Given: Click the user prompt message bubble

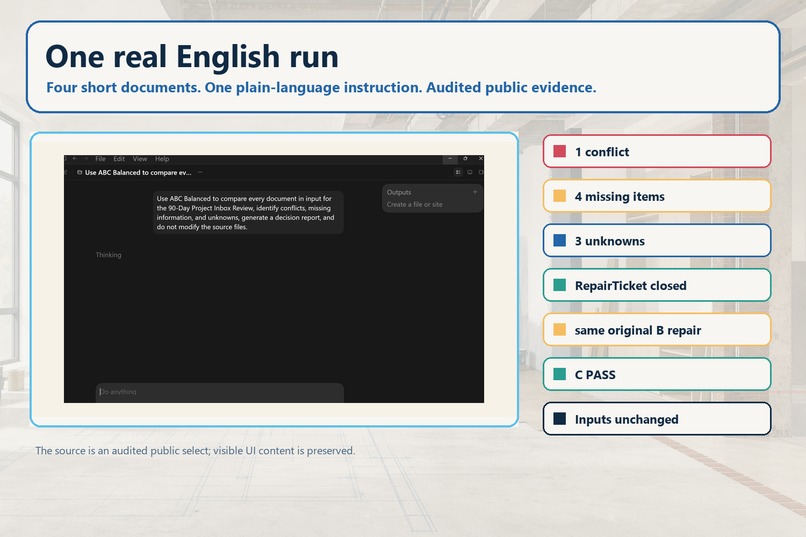Looking at the screenshot, I should tap(248, 213).
